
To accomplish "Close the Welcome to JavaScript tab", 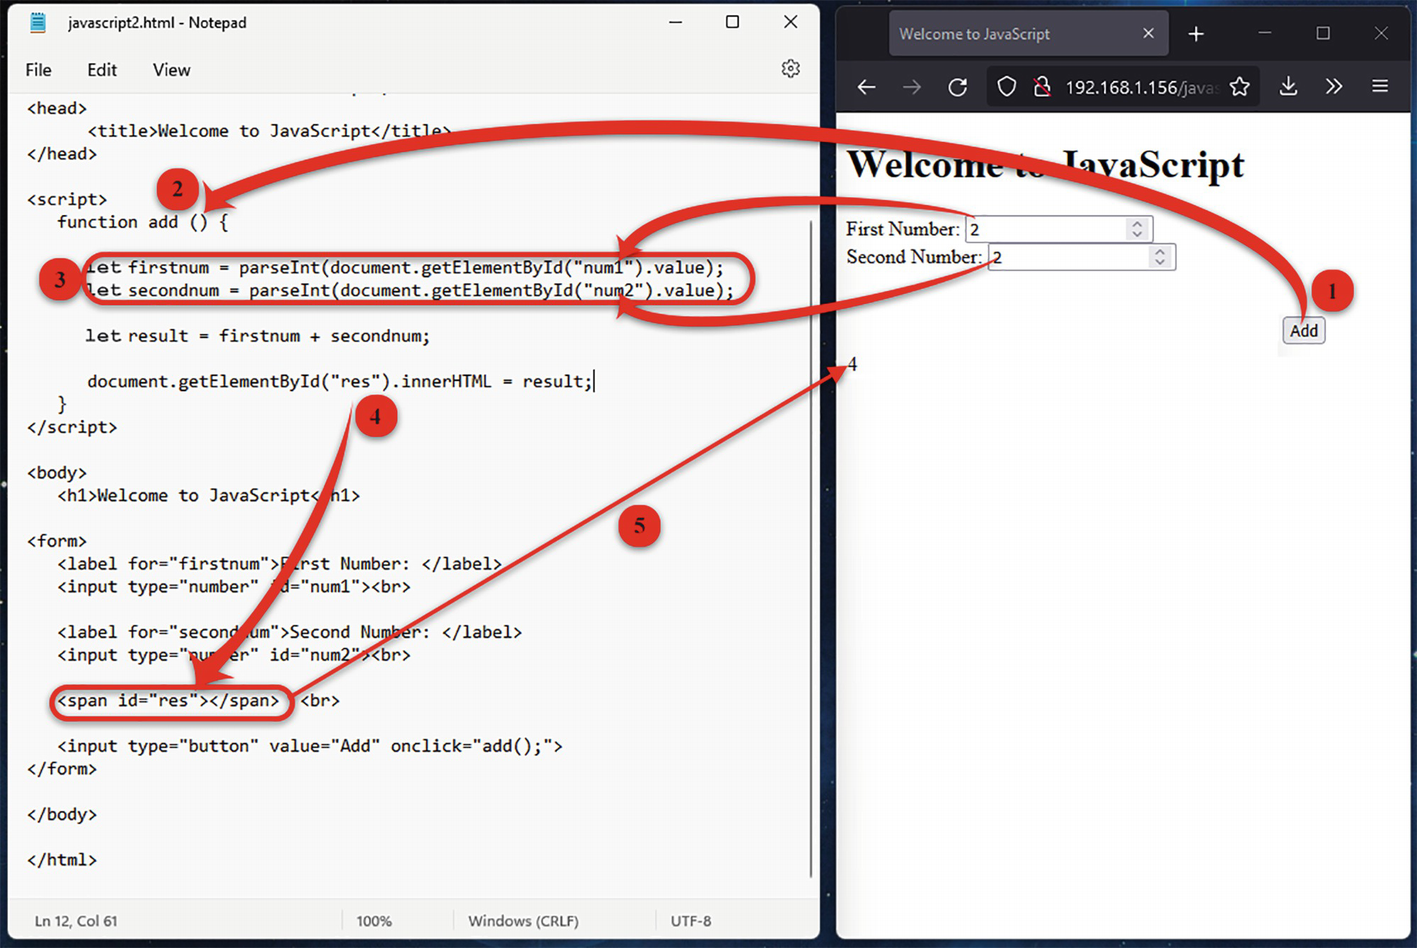I will click(x=1148, y=34).
